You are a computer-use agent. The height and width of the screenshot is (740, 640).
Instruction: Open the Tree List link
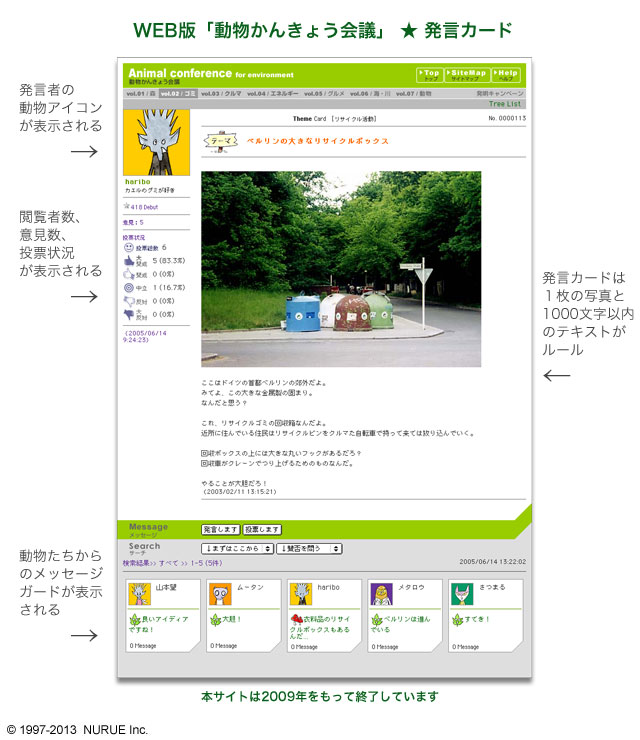coord(505,104)
